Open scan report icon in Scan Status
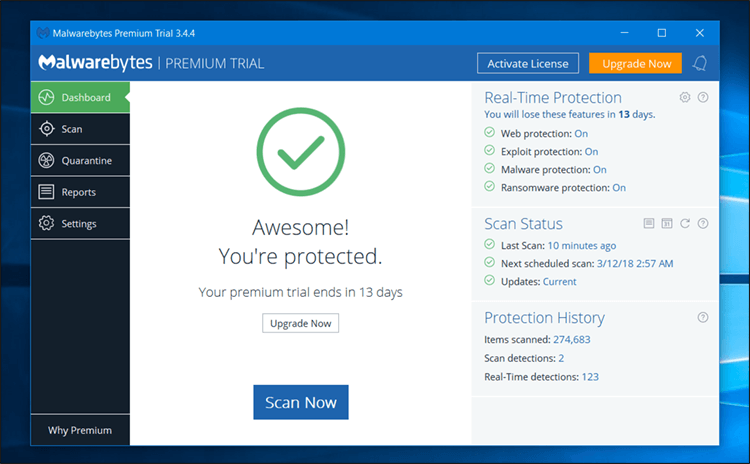The image size is (750, 464). (649, 223)
